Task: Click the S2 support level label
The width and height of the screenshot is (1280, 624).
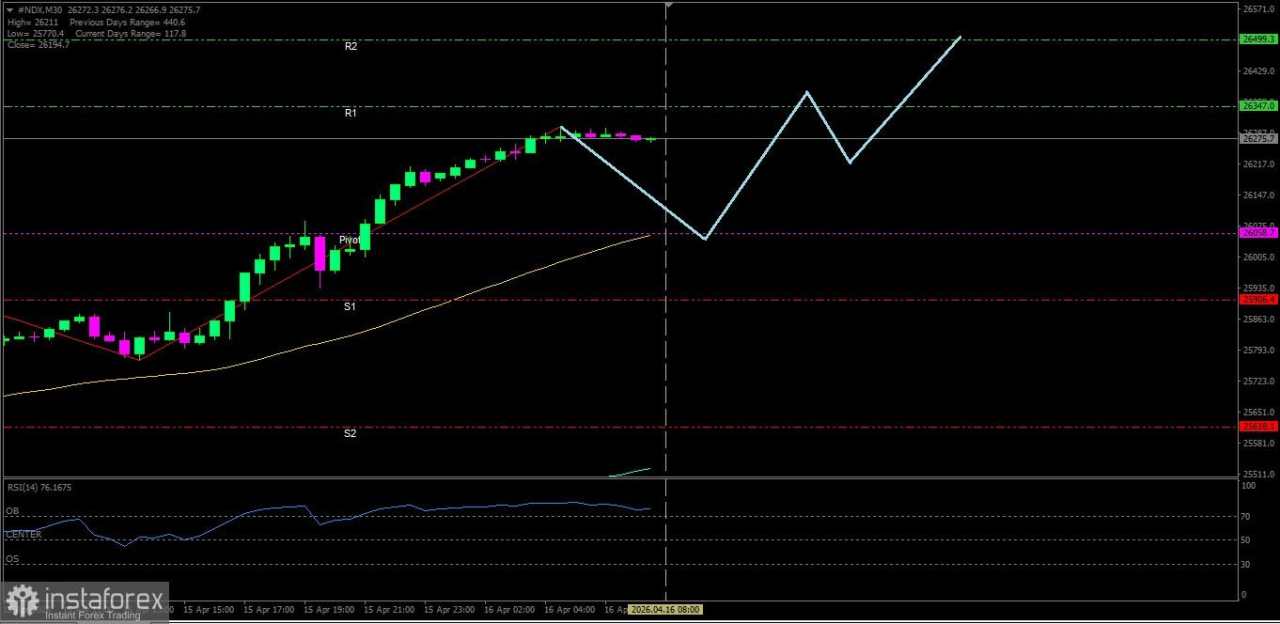Action: coord(349,433)
